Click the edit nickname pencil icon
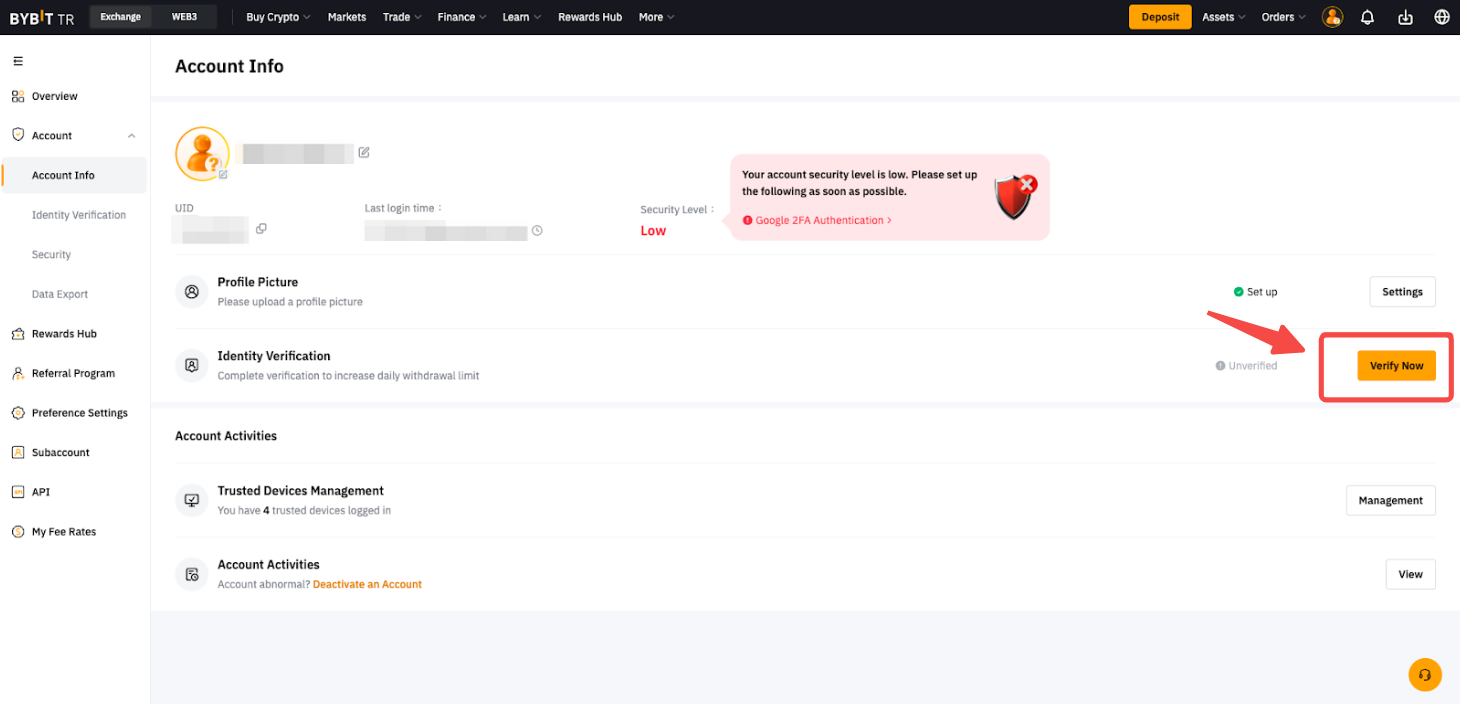The image size is (1460, 705). click(x=364, y=152)
